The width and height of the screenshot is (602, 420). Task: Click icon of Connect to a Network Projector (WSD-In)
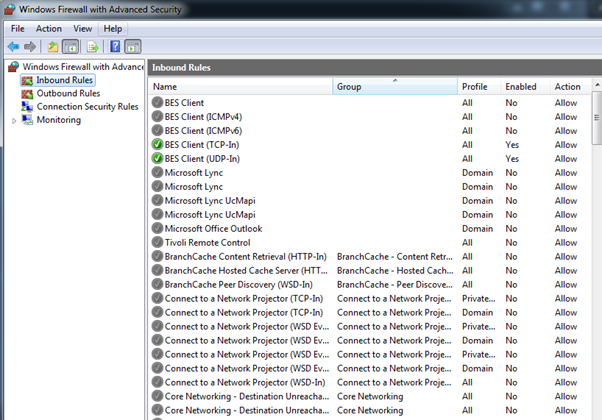(x=157, y=382)
